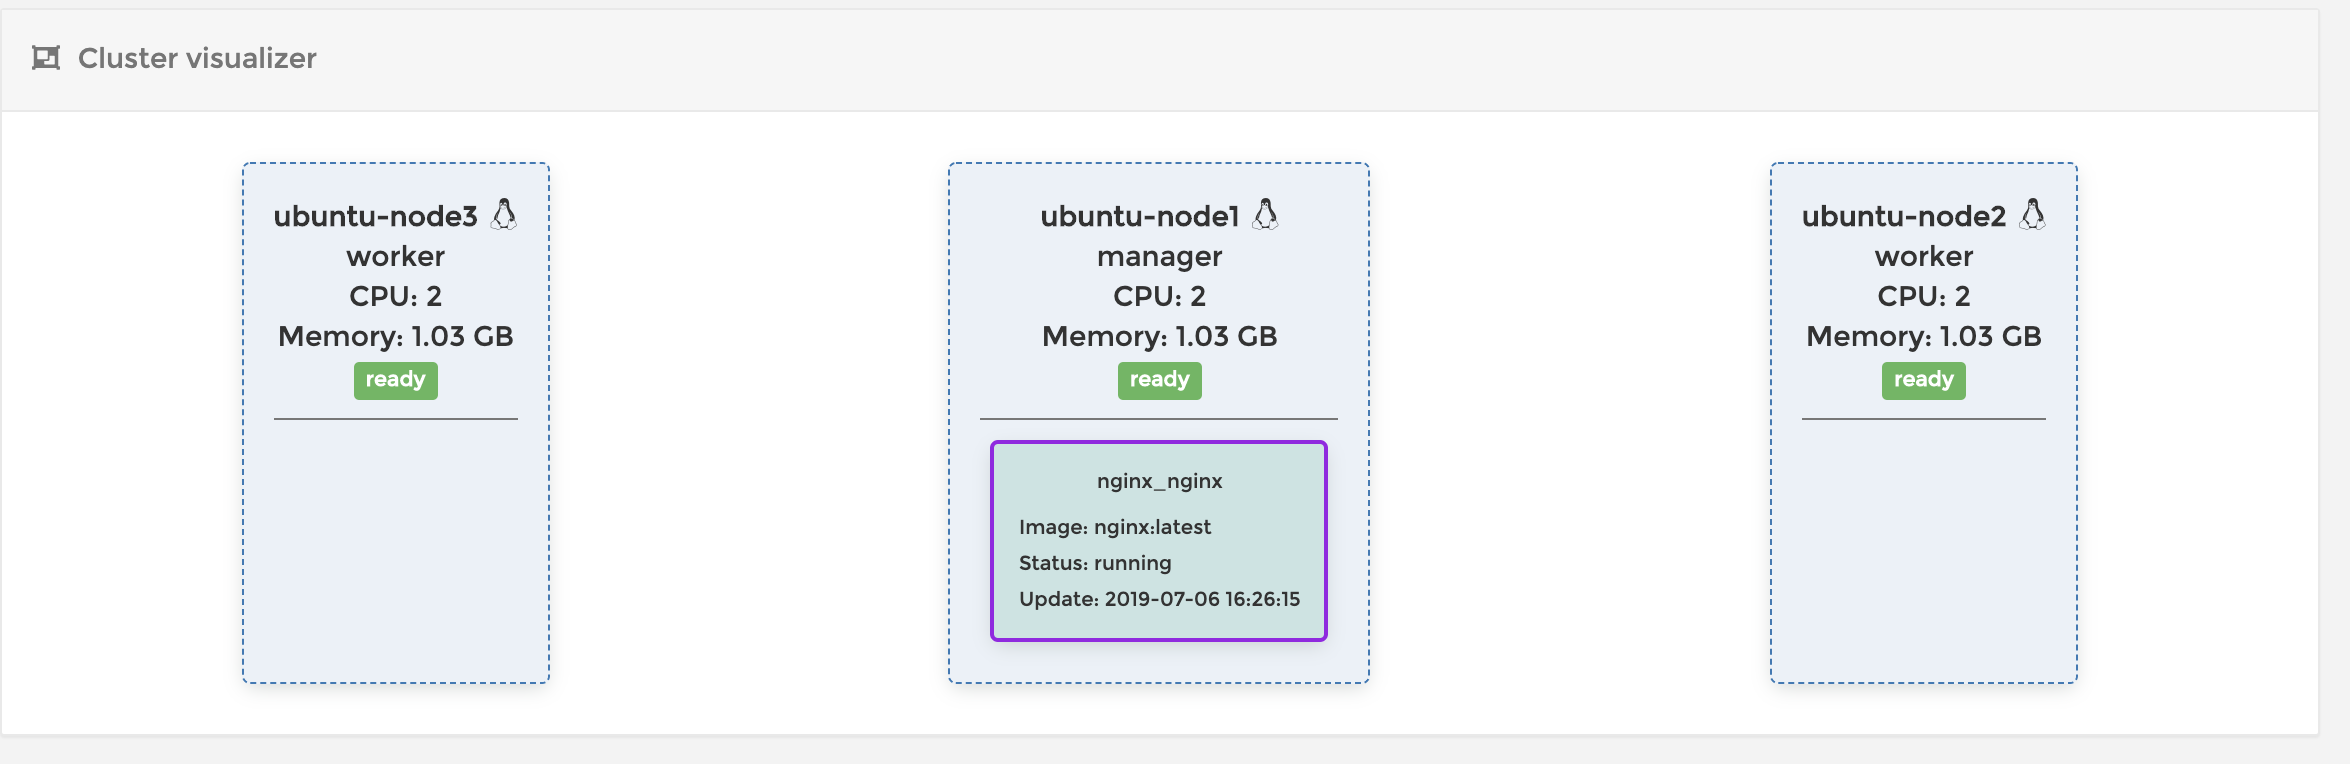This screenshot has height=764, width=2350.
Task: Click the Cluster visualizer title text
Action: coord(197,58)
